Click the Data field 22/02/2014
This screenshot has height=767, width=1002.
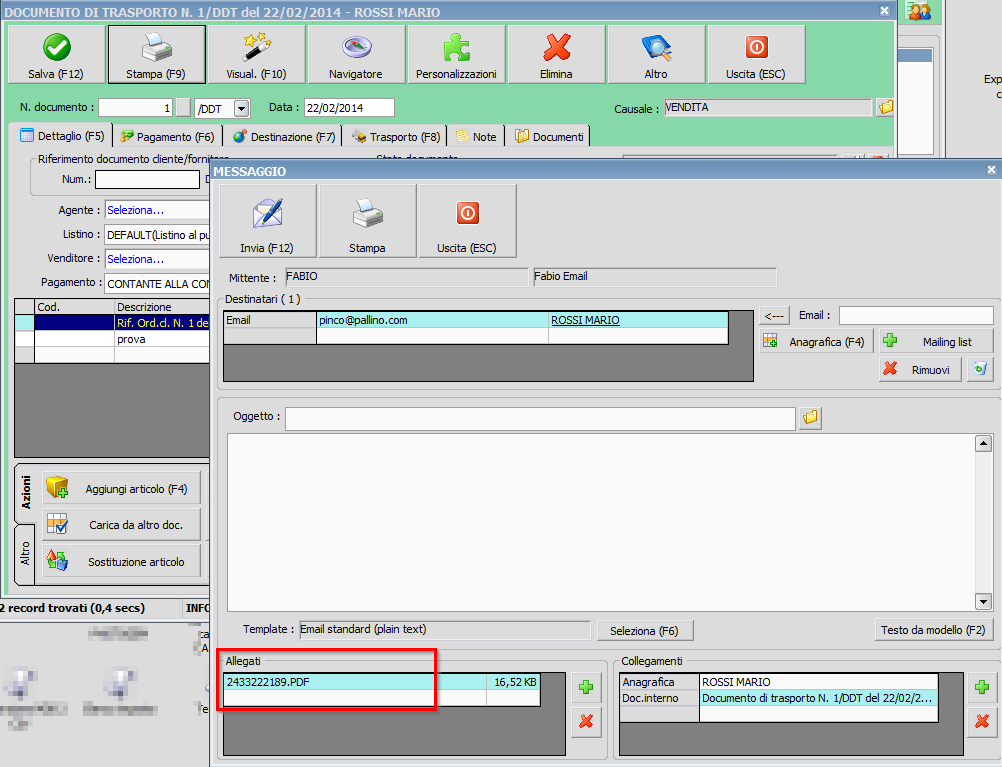point(349,108)
